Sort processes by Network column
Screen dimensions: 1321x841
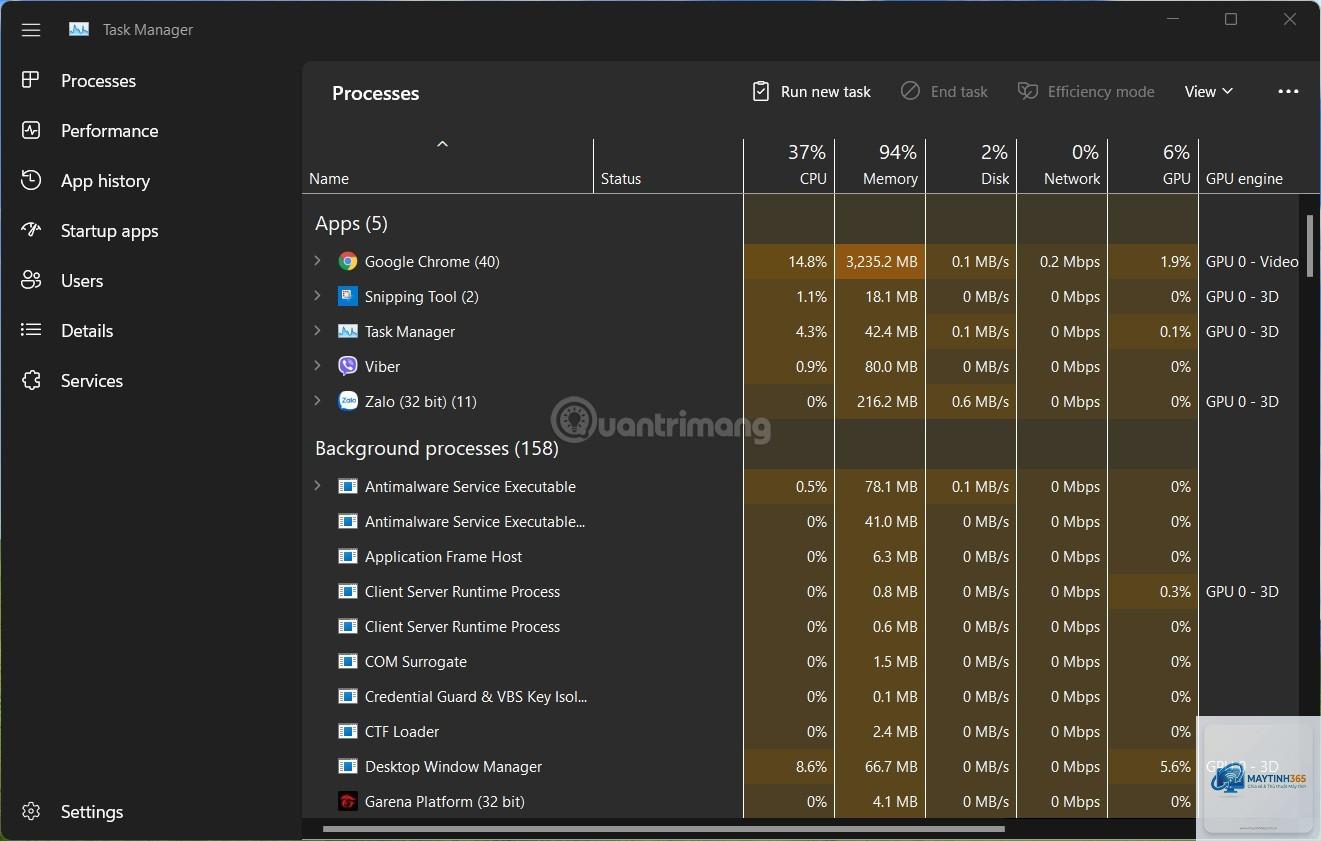(1062, 165)
